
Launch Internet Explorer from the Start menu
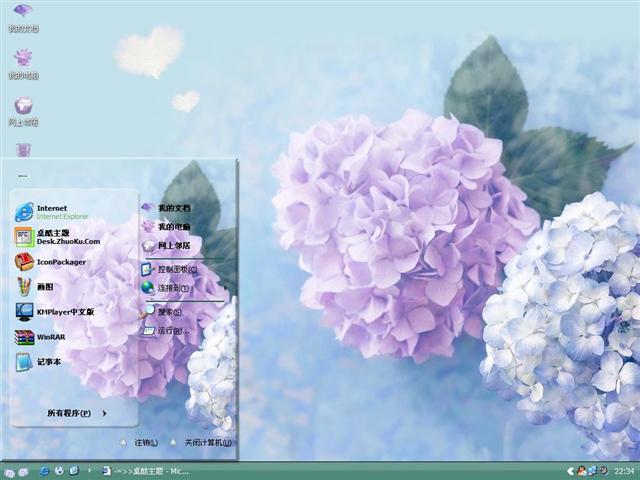pyautogui.click(x=52, y=212)
